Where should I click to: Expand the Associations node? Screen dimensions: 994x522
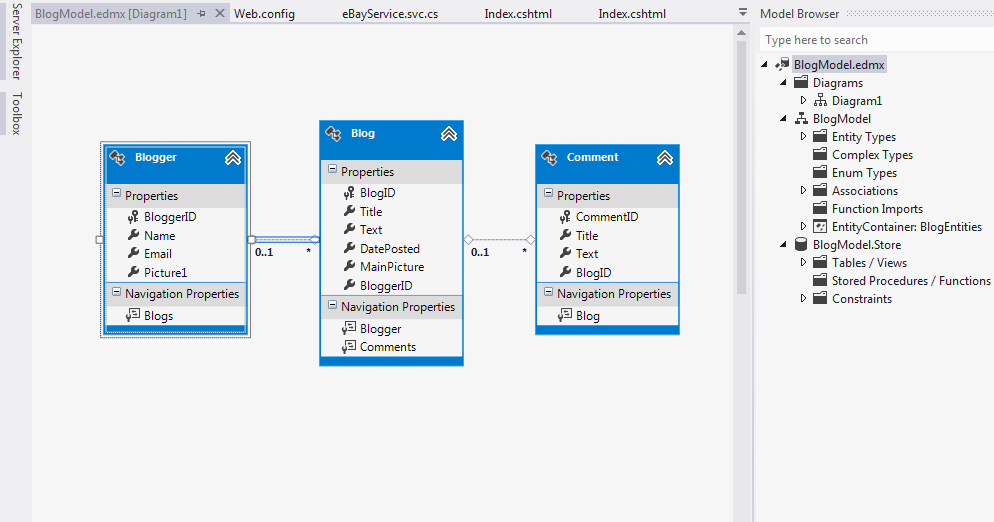(x=803, y=190)
